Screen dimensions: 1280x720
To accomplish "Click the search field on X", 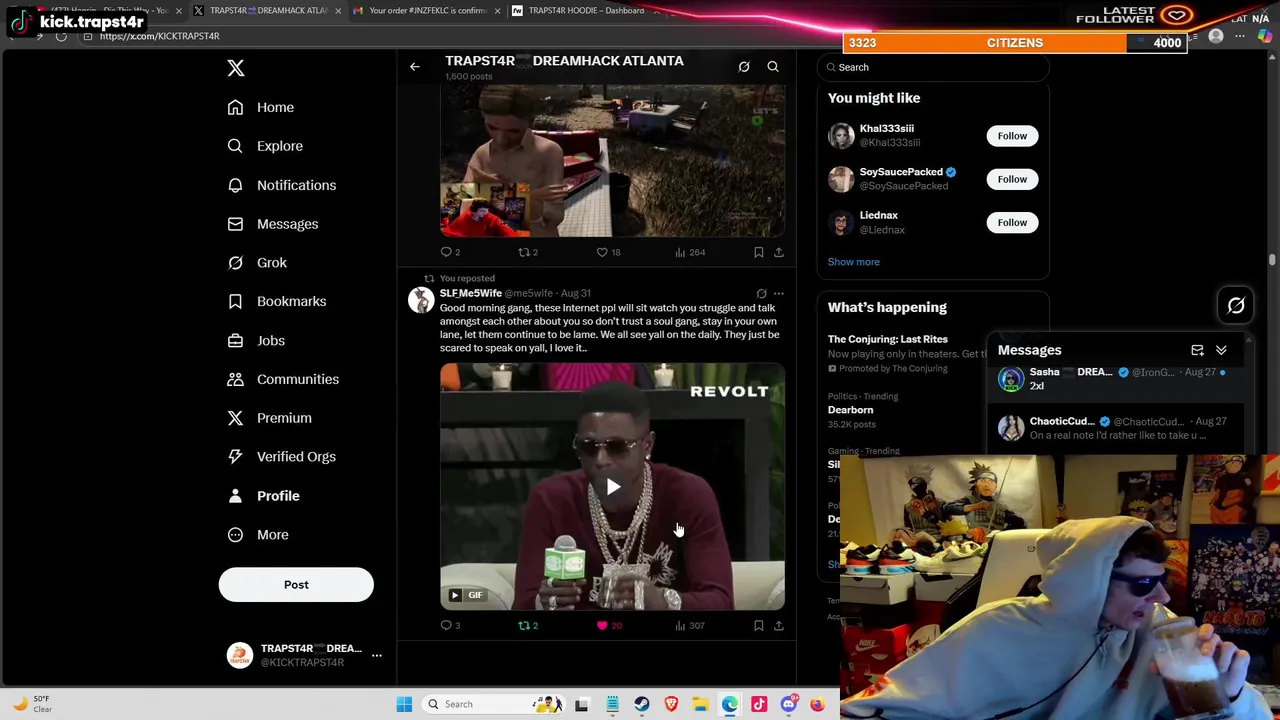I will point(933,67).
